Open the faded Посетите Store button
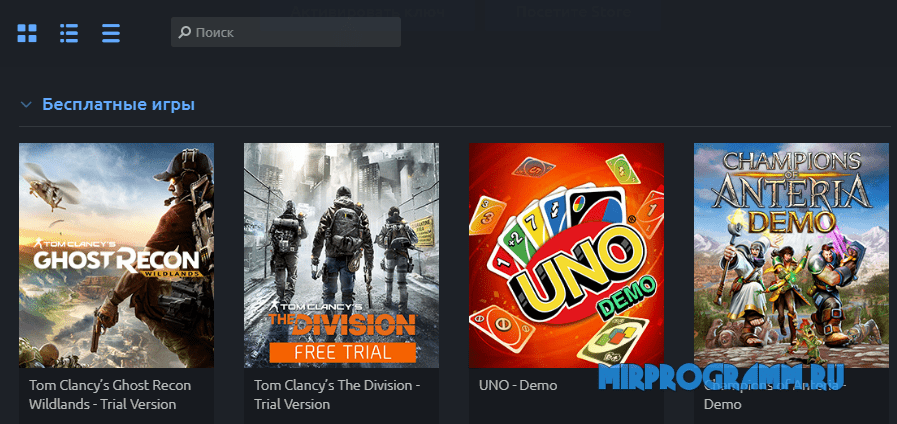This screenshot has width=897, height=424. tap(574, 11)
